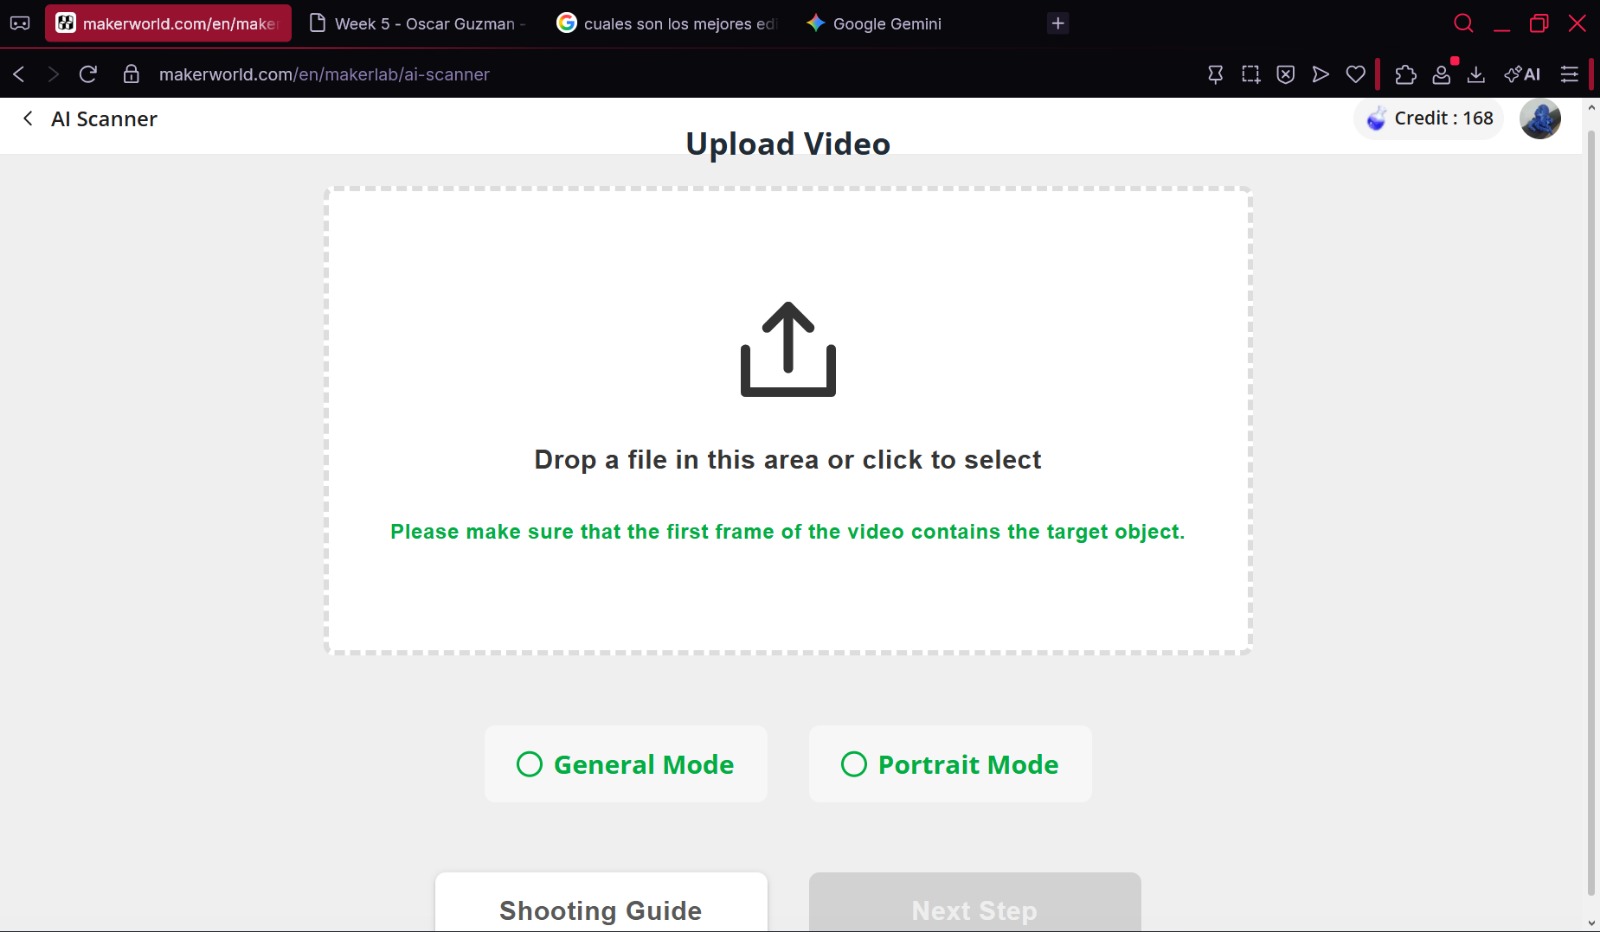Open a new browser tab with plus button
This screenshot has width=1600, height=932.
1058,23
